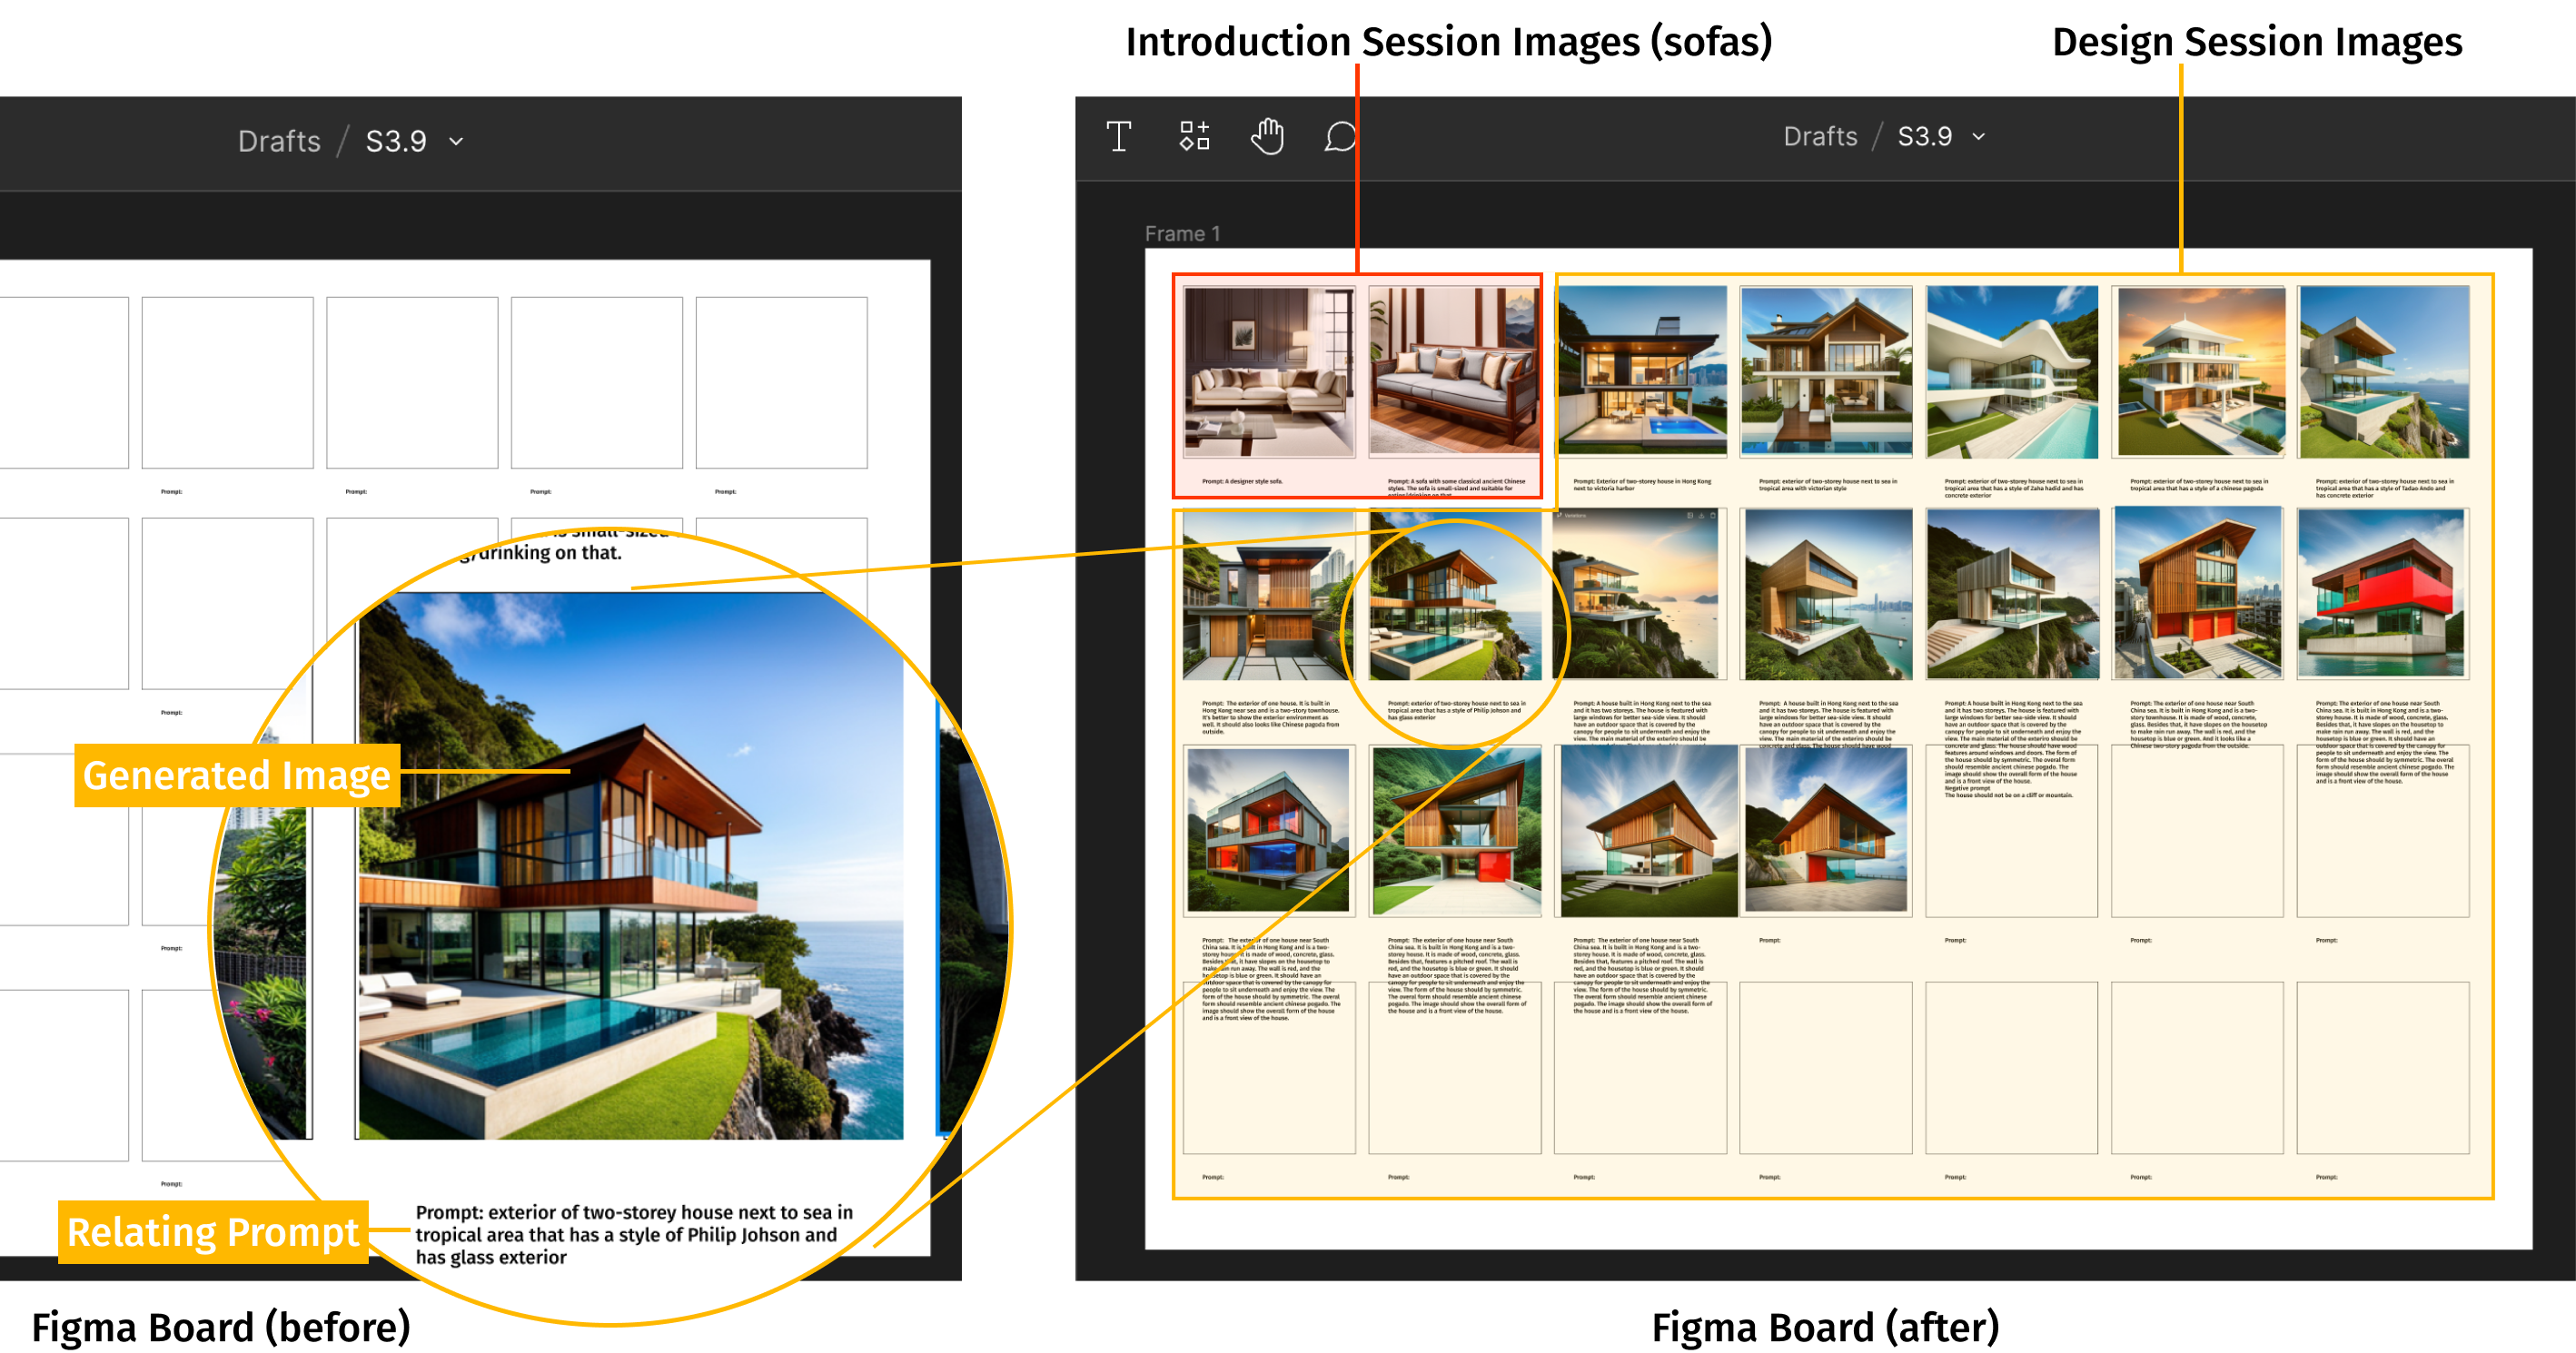This screenshot has height=1353, width=2576.
Task: Click the Philip Johnson prompt under the zoomed image
Action: pos(634,1234)
